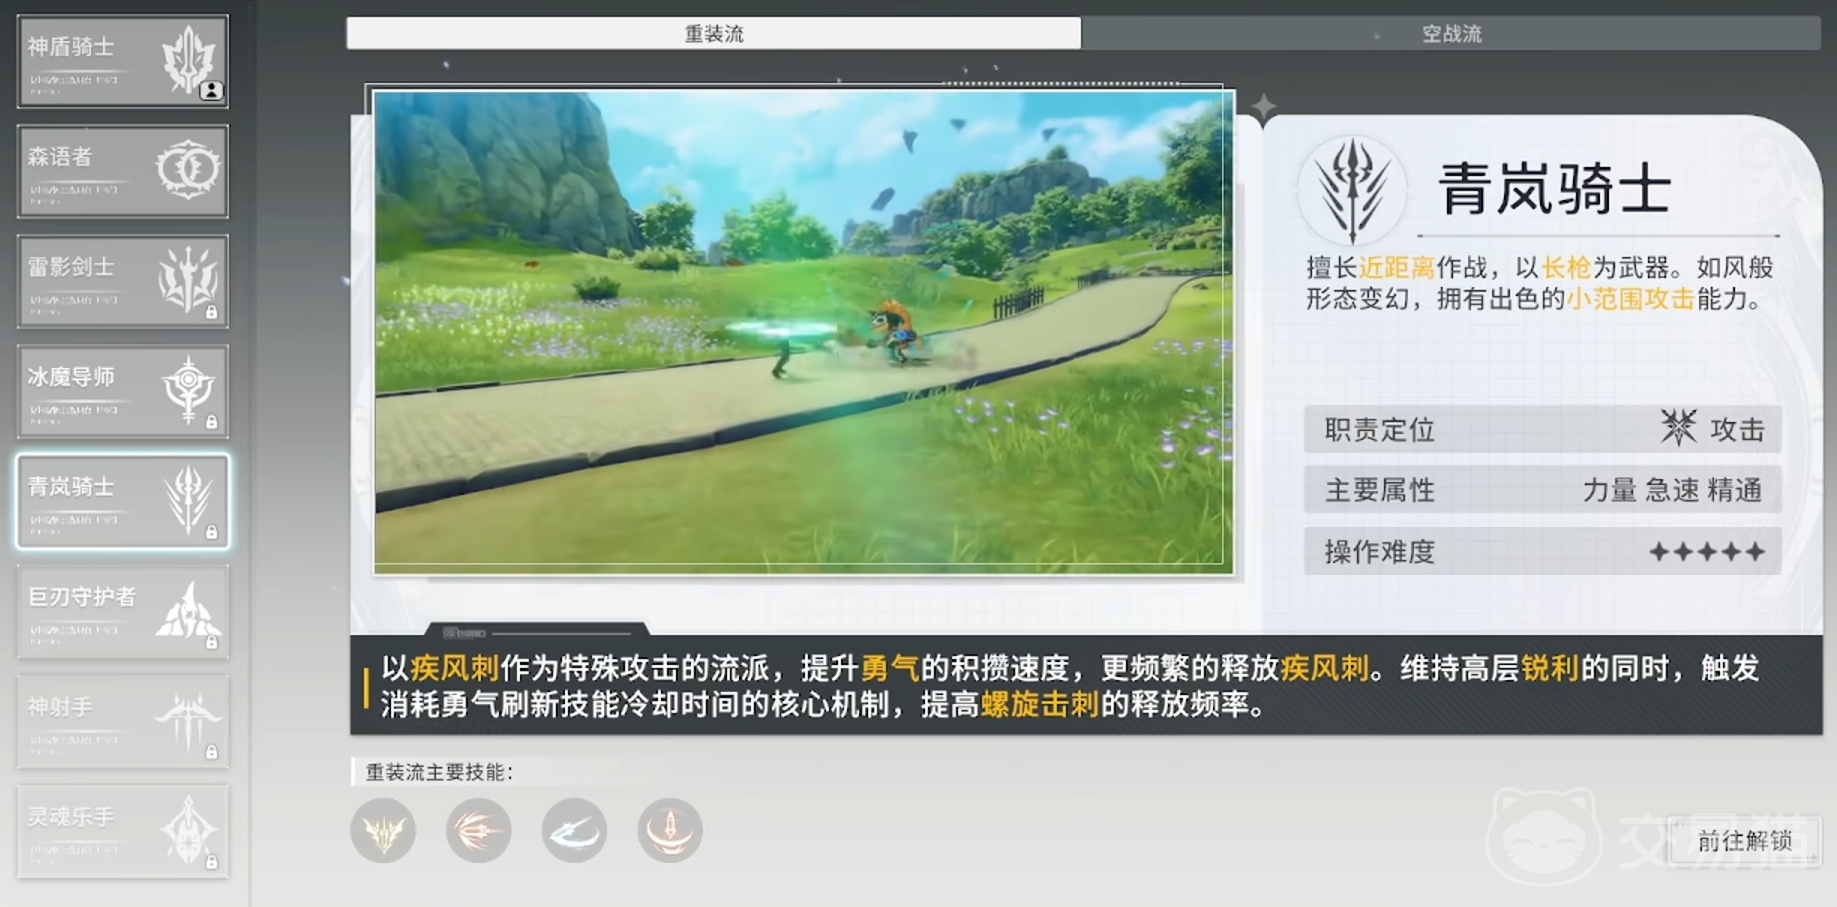Open the 灵魂乐手 class entry

pyautogui.click(x=122, y=831)
